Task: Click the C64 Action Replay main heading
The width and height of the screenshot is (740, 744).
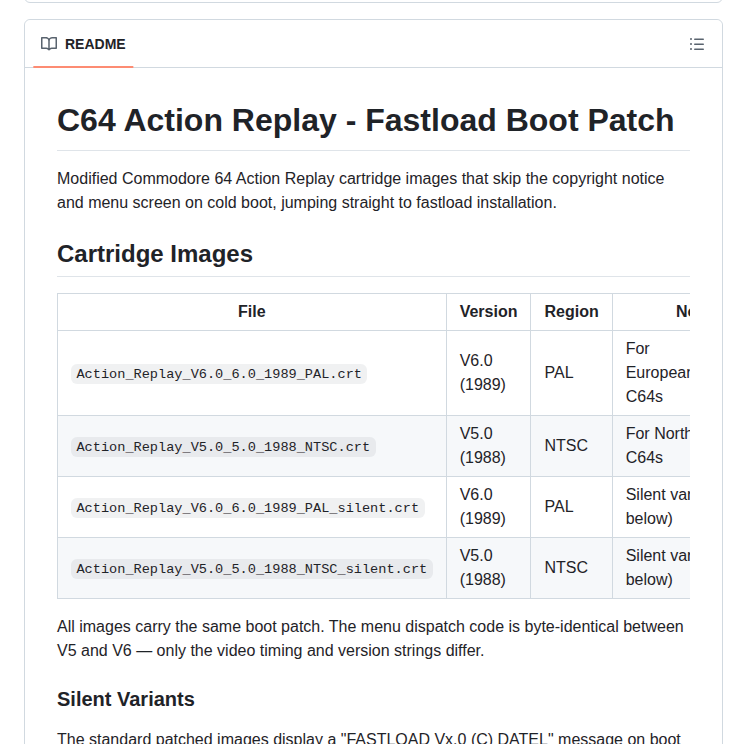Action: coord(365,120)
